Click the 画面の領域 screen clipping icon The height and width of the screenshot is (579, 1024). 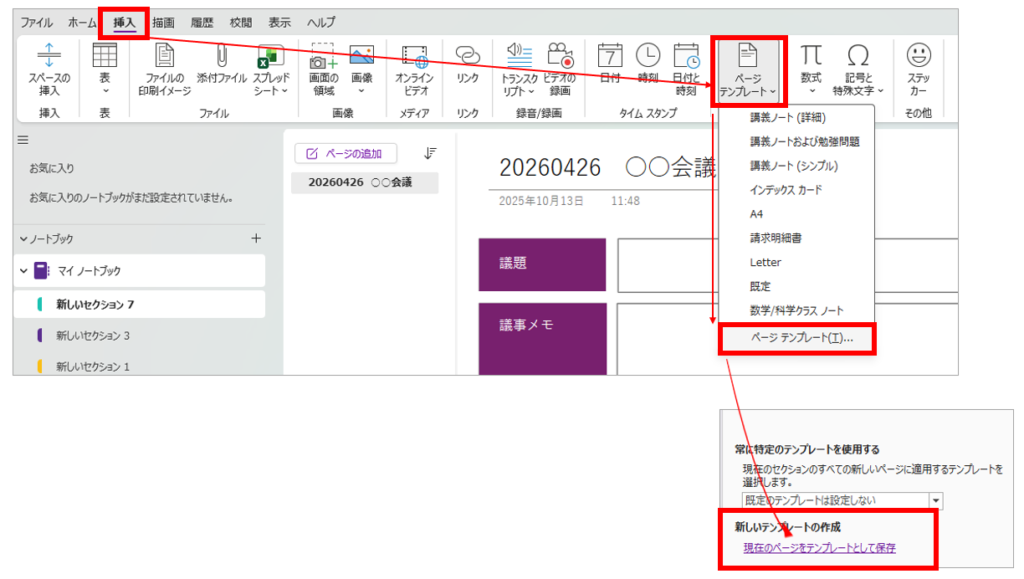click(x=323, y=58)
